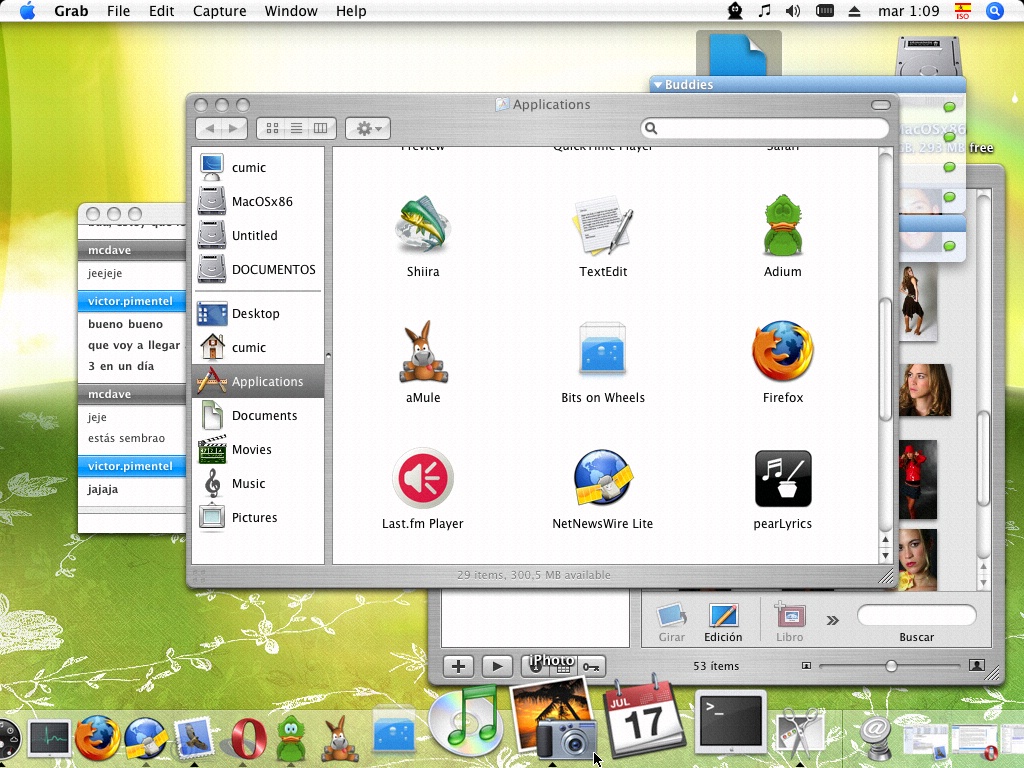This screenshot has height=768, width=1024.
Task: Click the iPhoto Buscar search field
Action: pyautogui.click(x=916, y=615)
